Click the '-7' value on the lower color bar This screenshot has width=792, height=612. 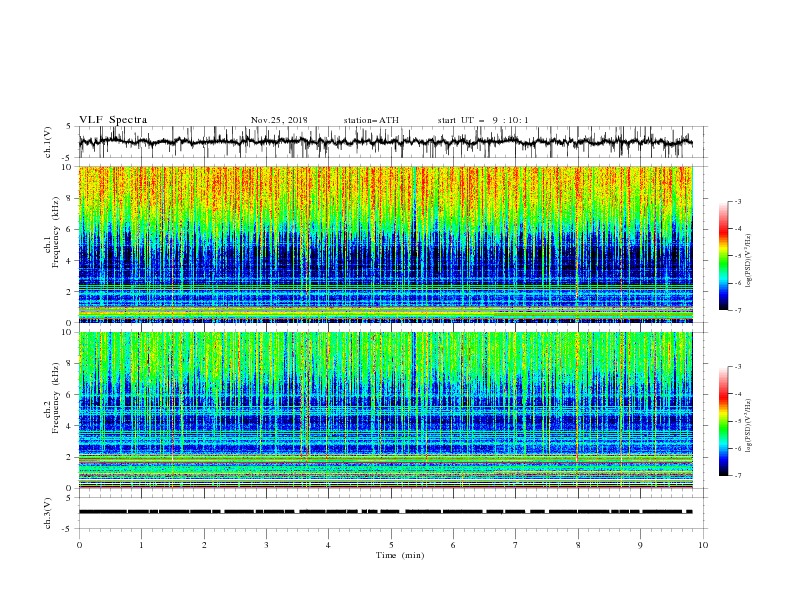[737, 476]
